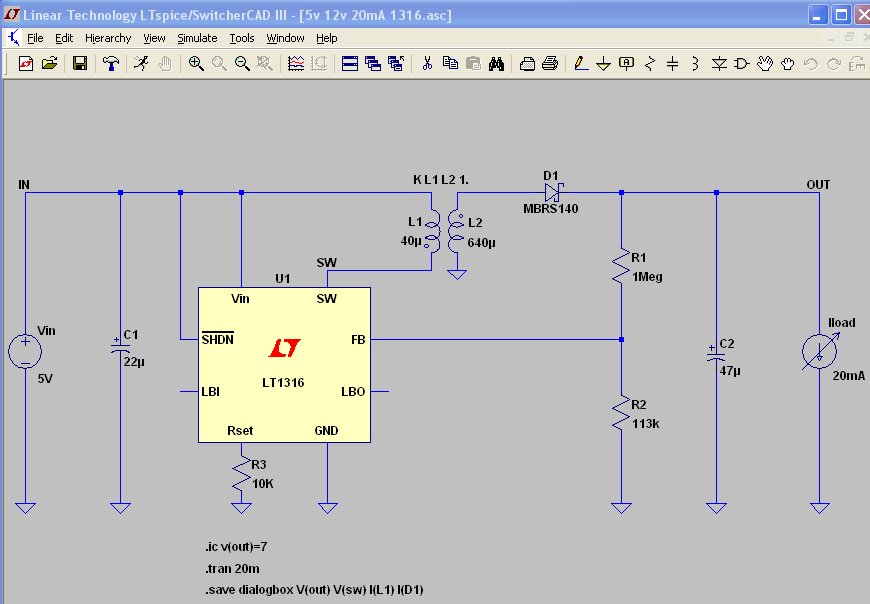The image size is (870, 604).
Task: Open the View menu
Action: tap(154, 38)
